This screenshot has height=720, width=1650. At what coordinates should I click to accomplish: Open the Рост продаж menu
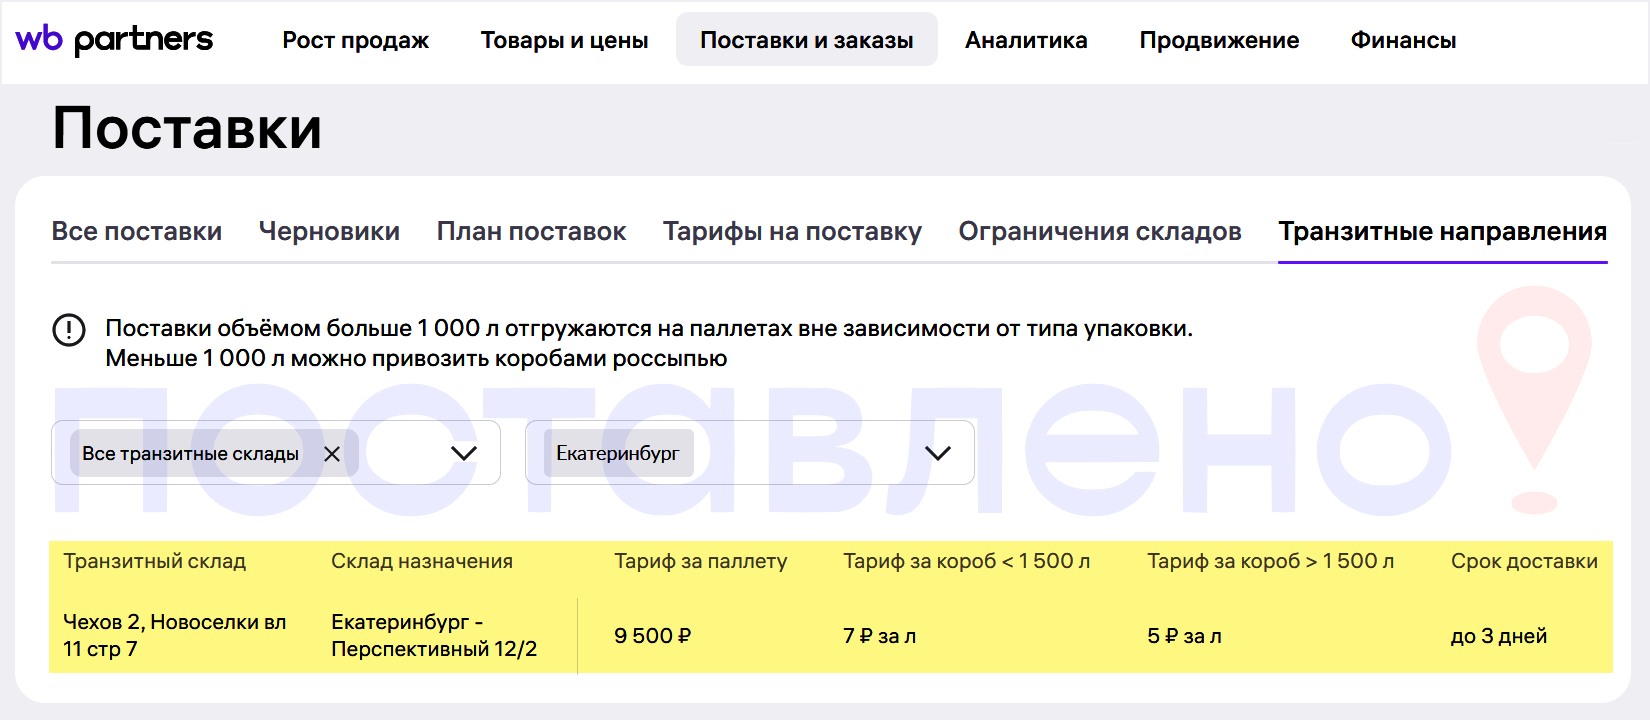coord(355,40)
